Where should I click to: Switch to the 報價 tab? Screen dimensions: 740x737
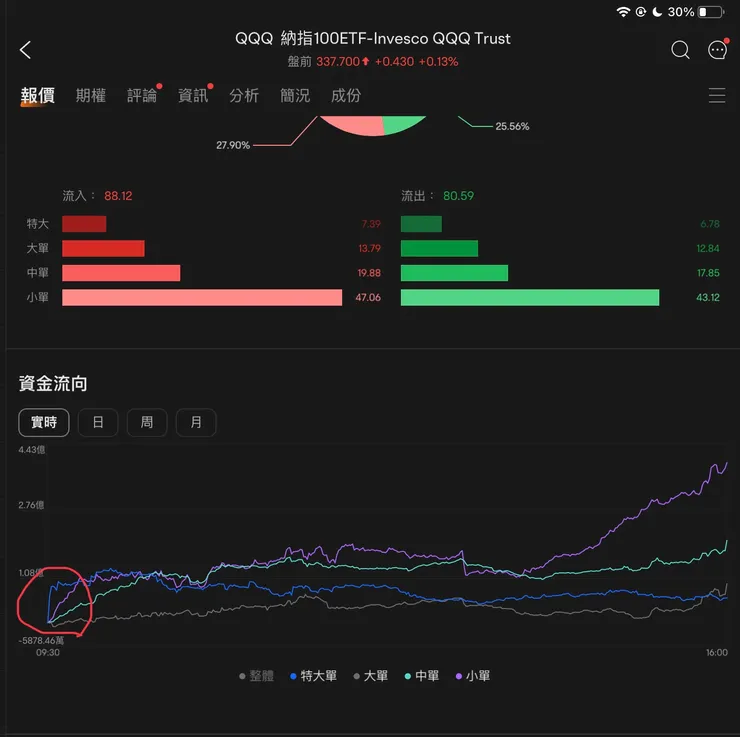tap(37, 95)
